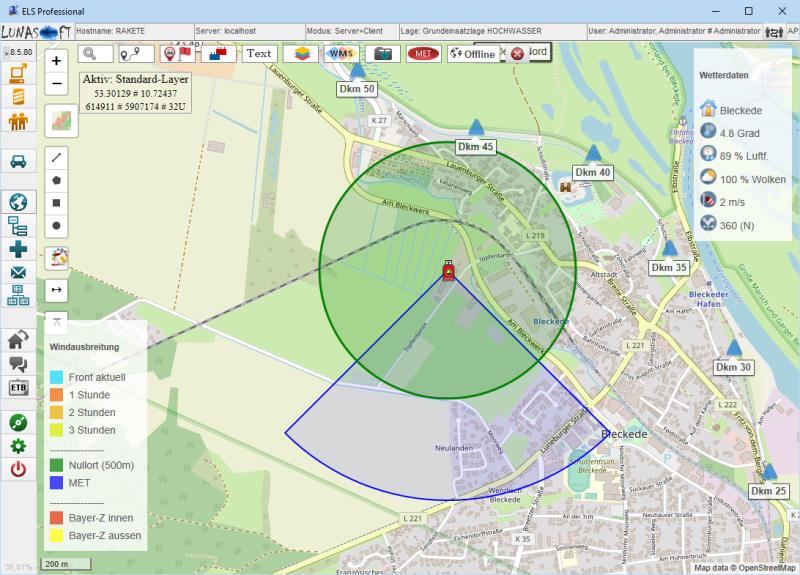The height and width of the screenshot is (575, 800).
Task: Open the ETB logbook icon
Action: tap(17, 388)
